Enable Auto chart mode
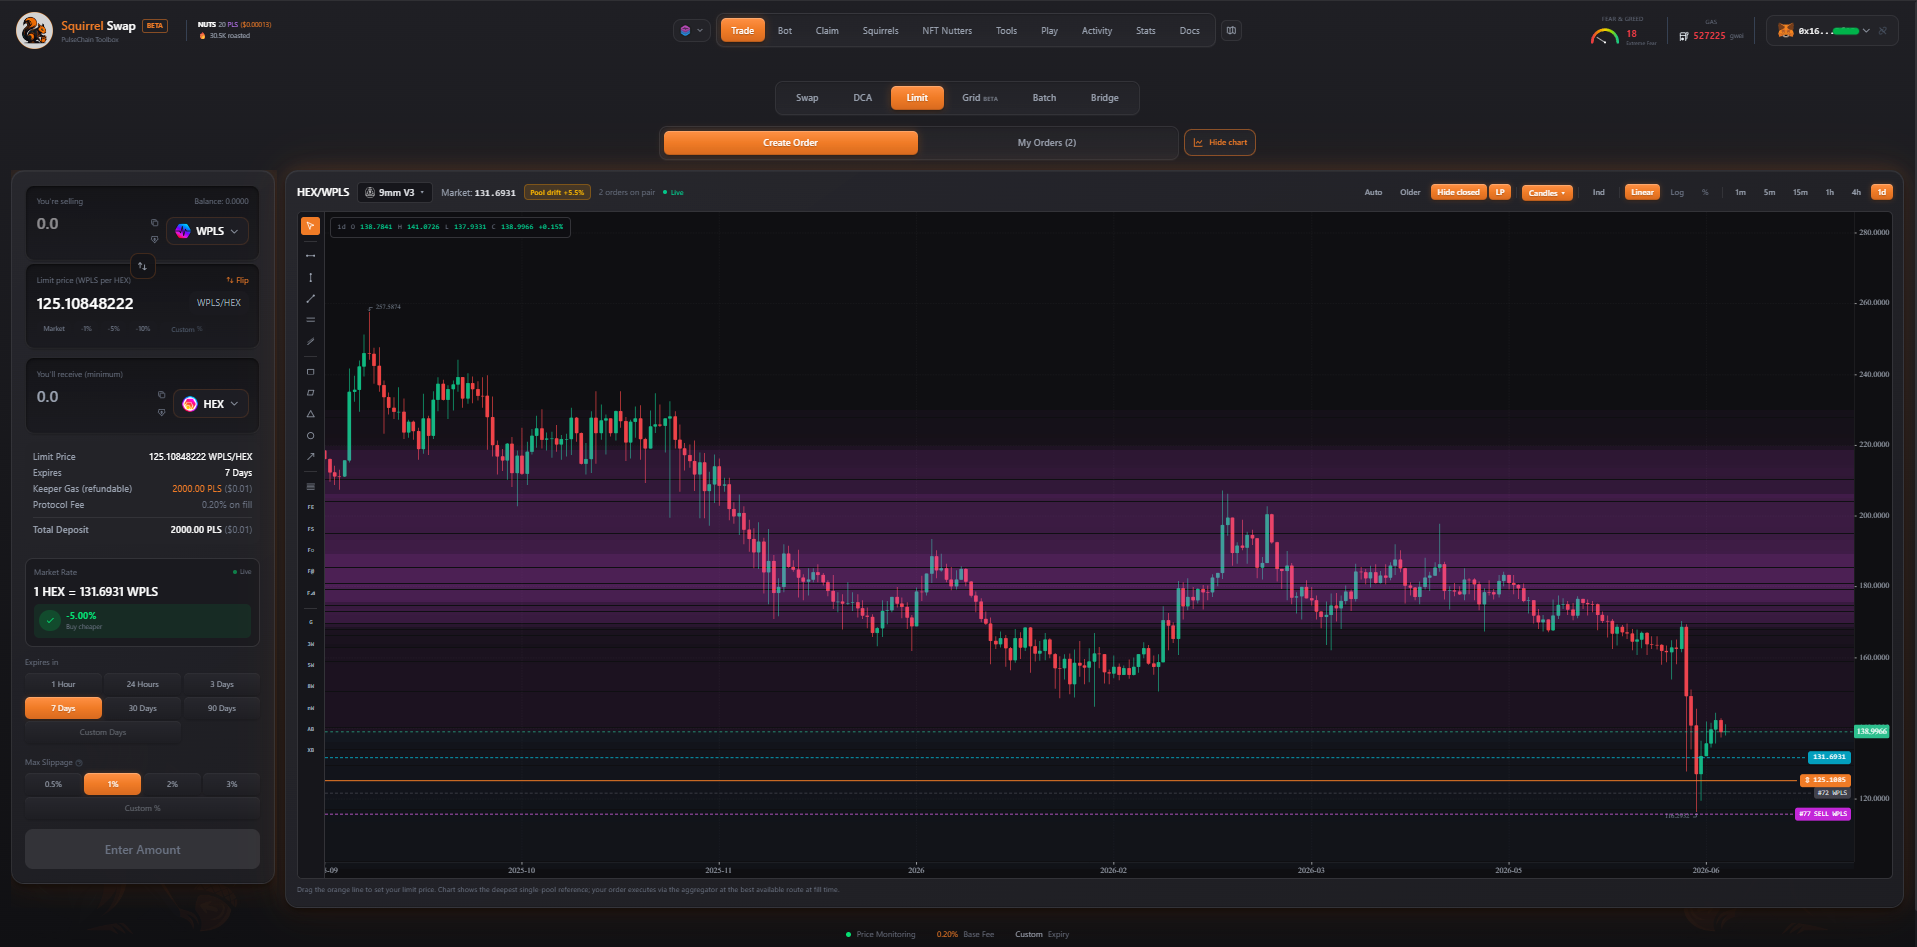The height and width of the screenshot is (947, 1917). click(x=1373, y=192)
